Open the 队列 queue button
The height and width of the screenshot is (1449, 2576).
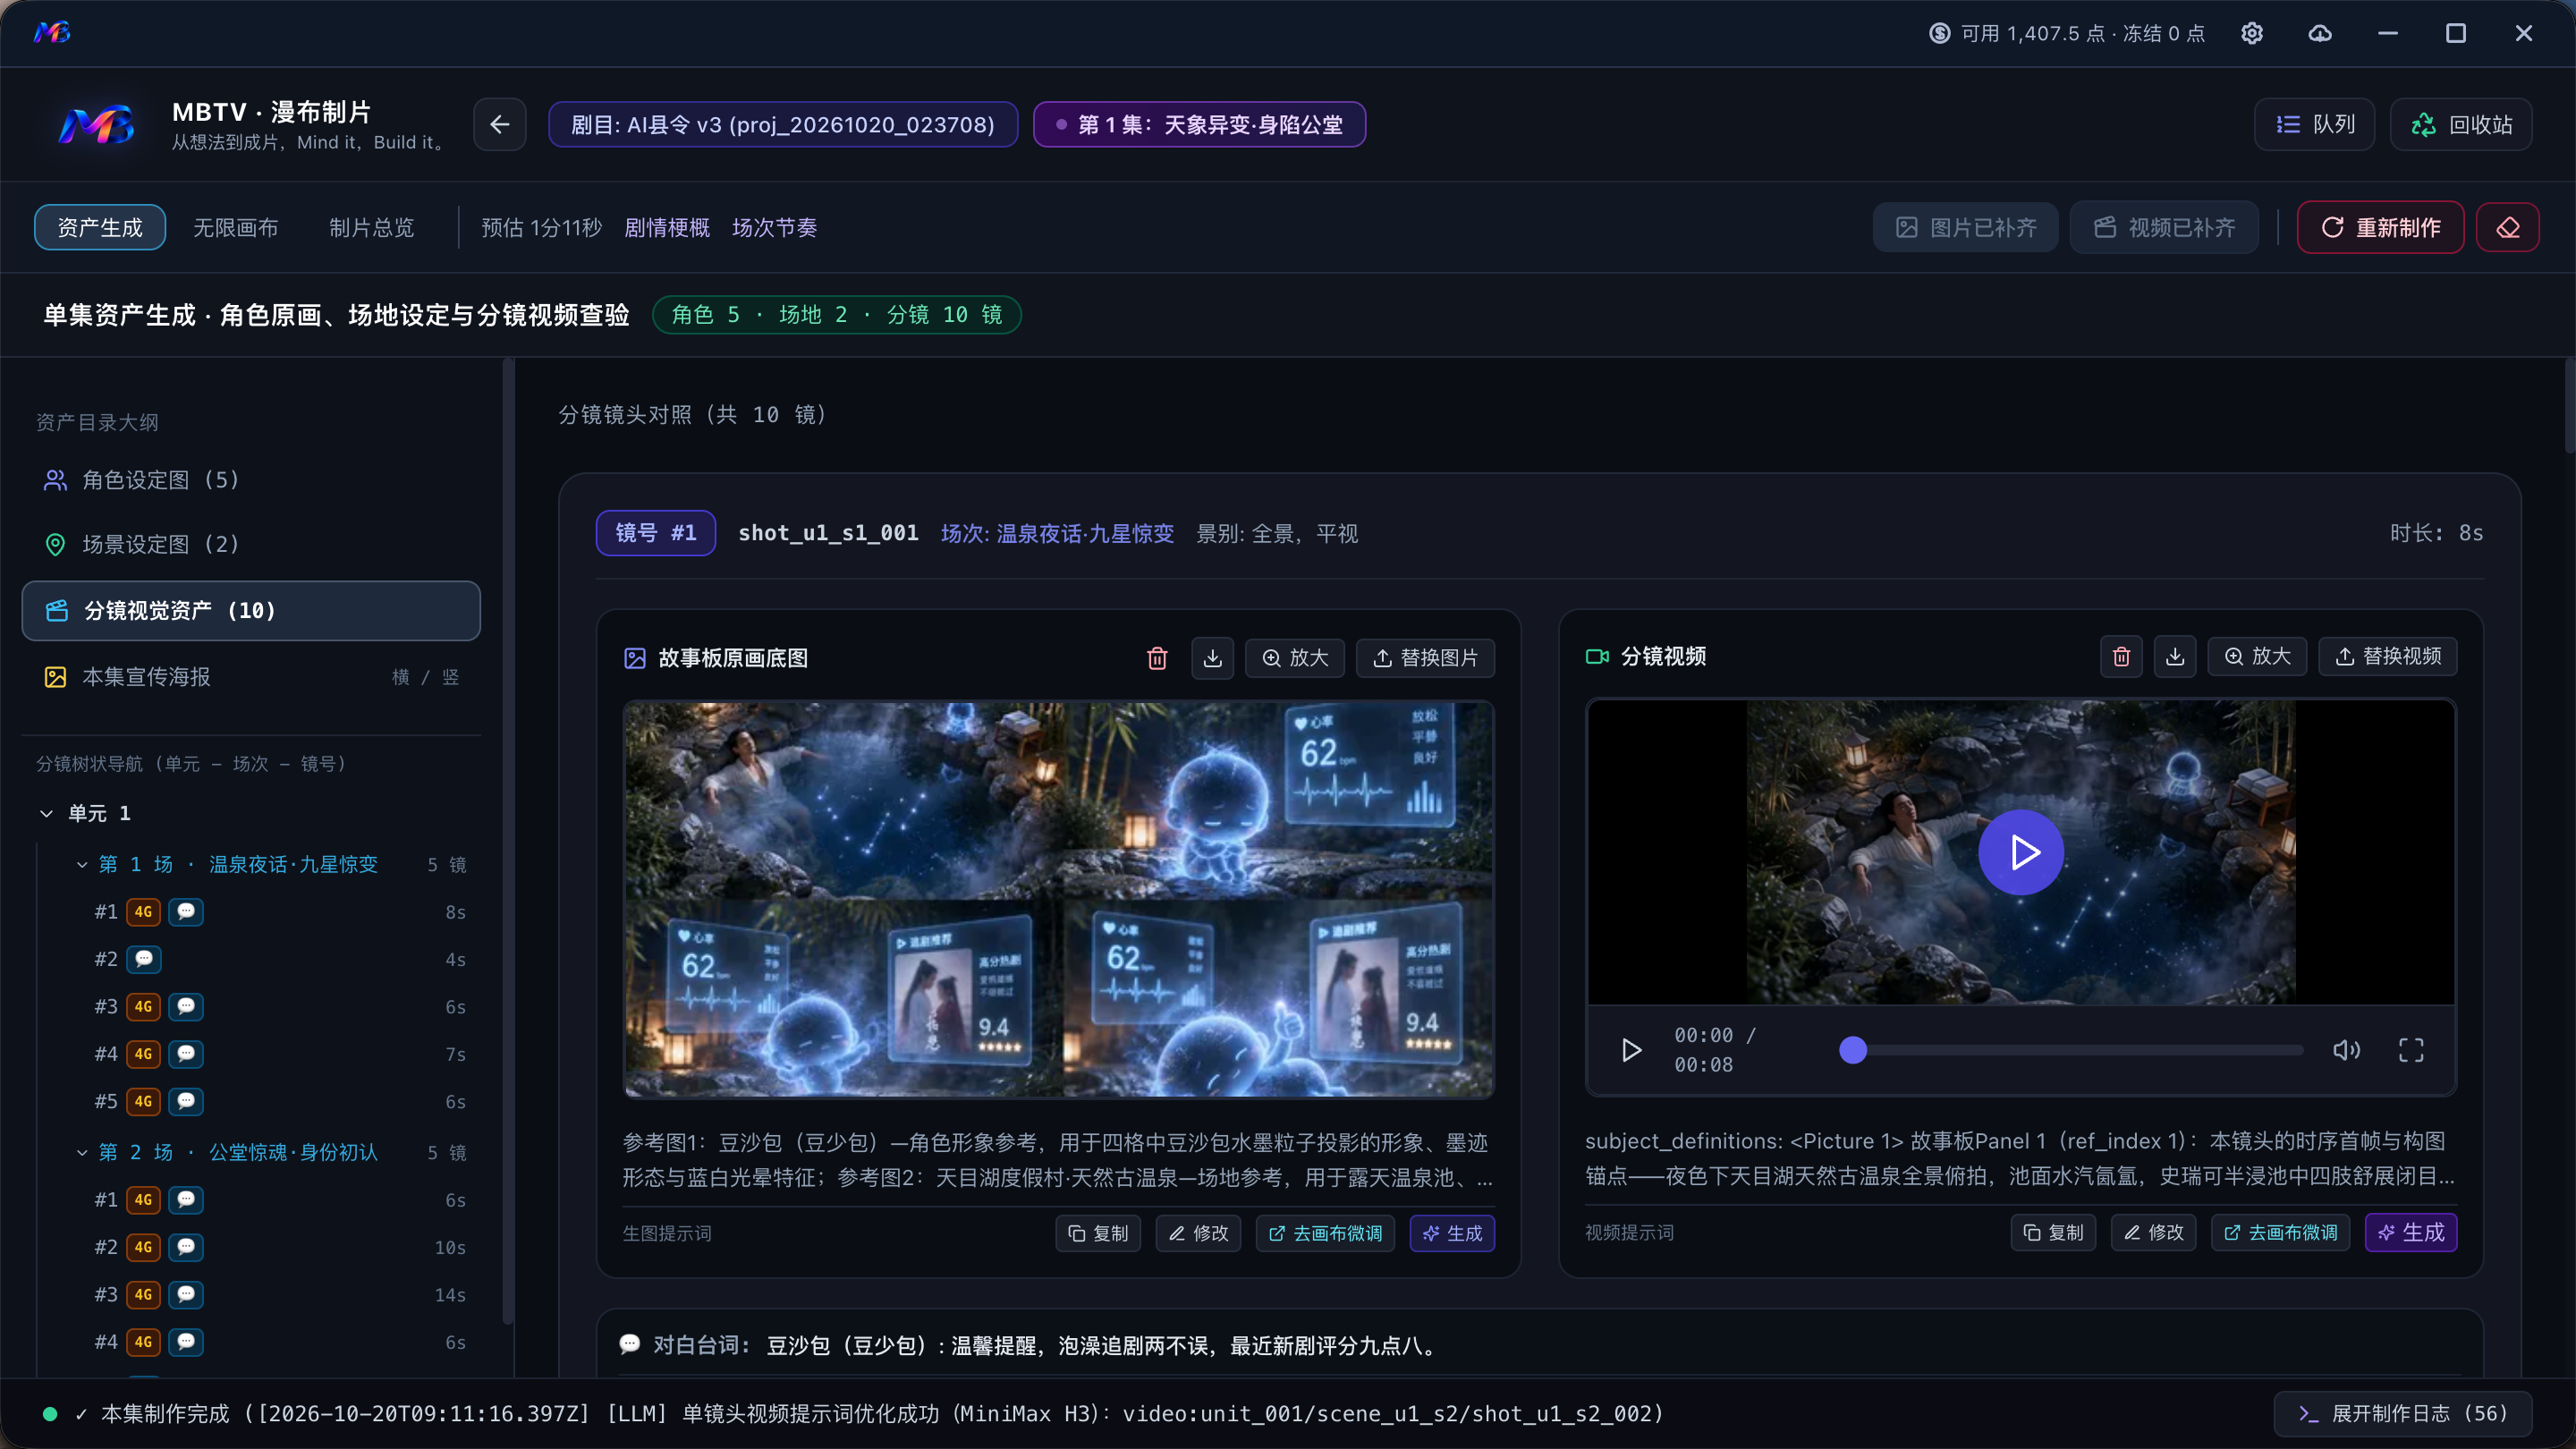(2314, 124)
